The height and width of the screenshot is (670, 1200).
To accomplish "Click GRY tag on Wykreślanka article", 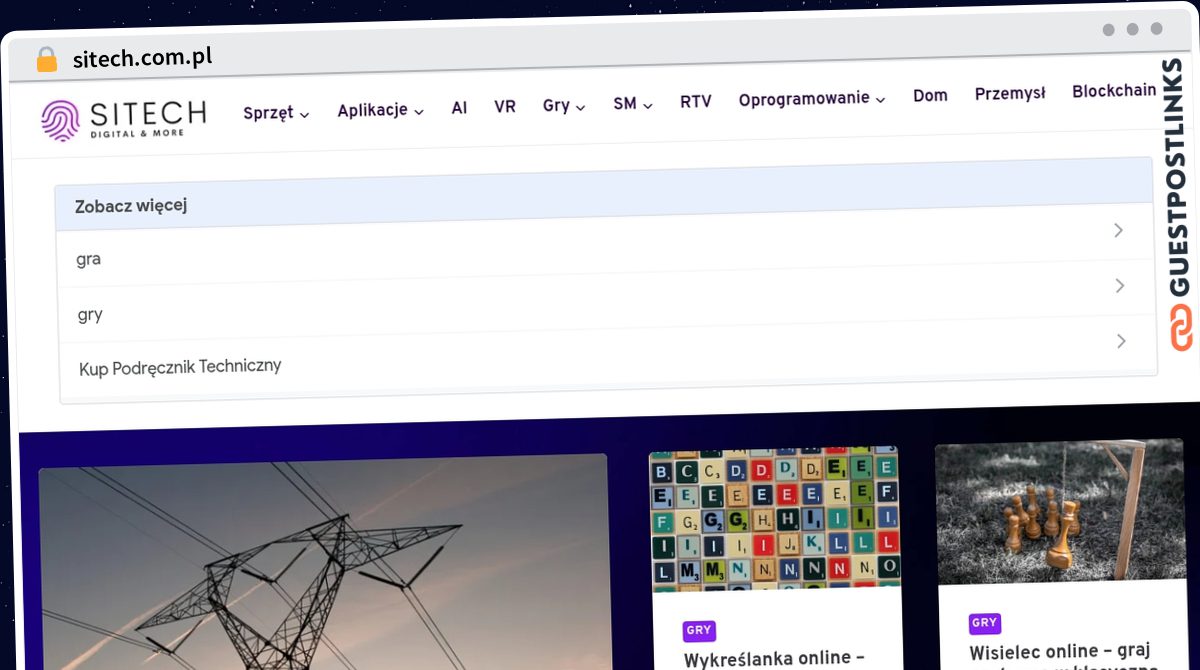I will [x=699, y=630].
